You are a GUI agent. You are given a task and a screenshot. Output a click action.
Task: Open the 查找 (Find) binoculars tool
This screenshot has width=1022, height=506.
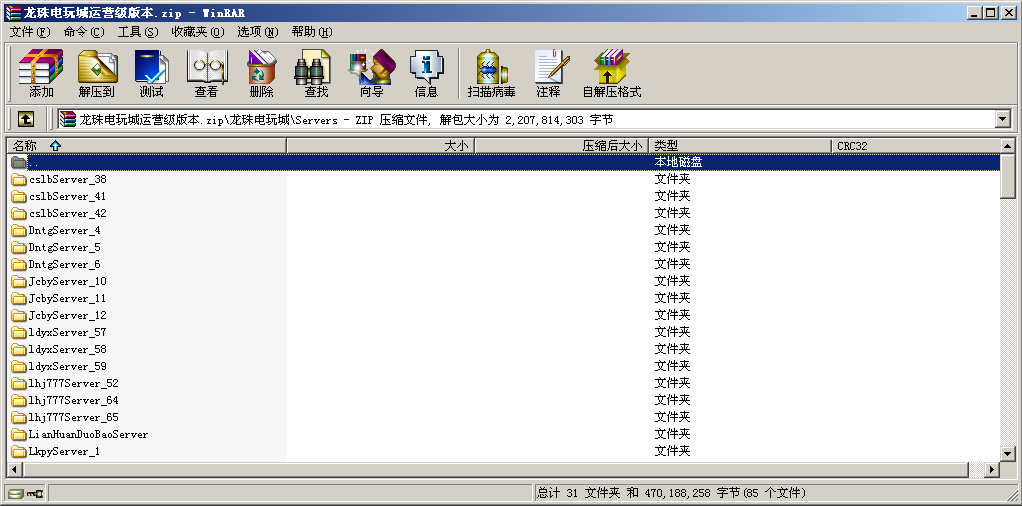click(x=316, y=74)
